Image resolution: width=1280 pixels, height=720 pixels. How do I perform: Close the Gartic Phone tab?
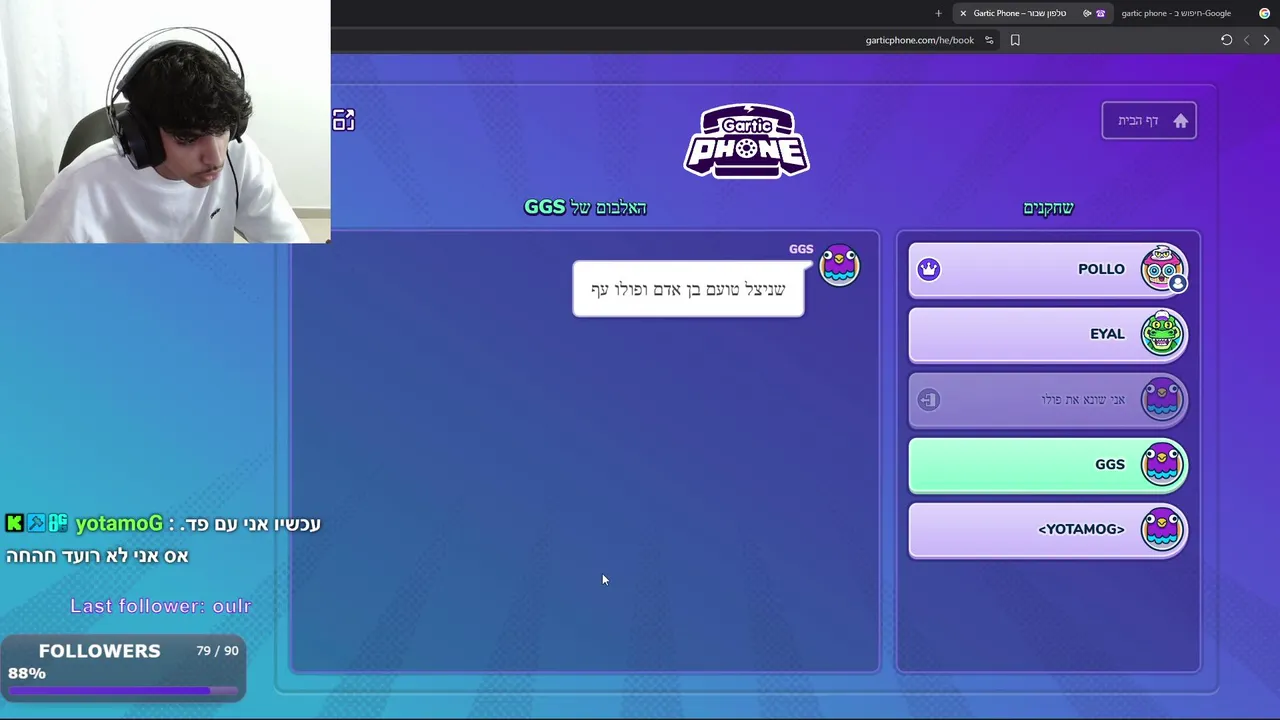pyautogui.click(x=963, y=13)
